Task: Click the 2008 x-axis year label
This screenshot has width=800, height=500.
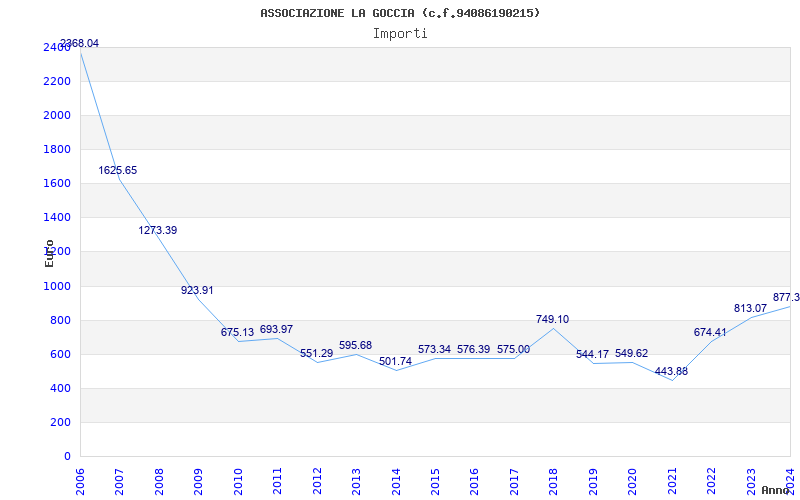Action: (x=160, y=480)
